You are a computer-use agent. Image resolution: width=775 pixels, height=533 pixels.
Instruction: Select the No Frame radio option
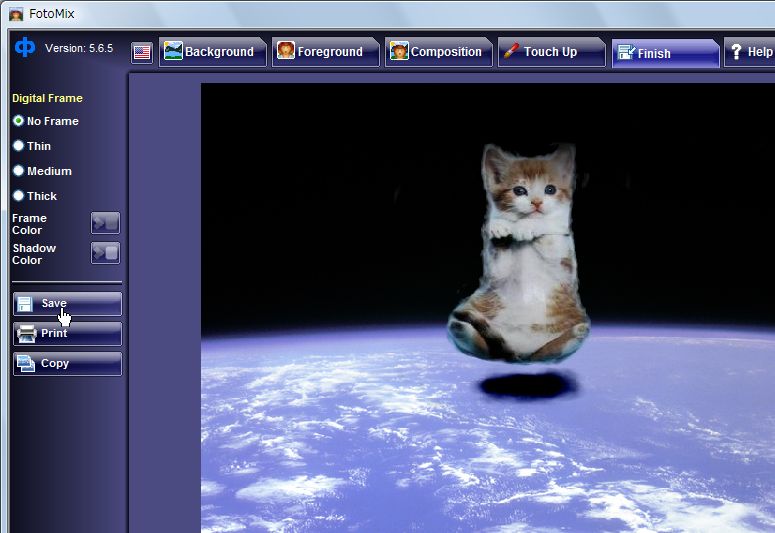pyautogui.click(x=45, y=121)
